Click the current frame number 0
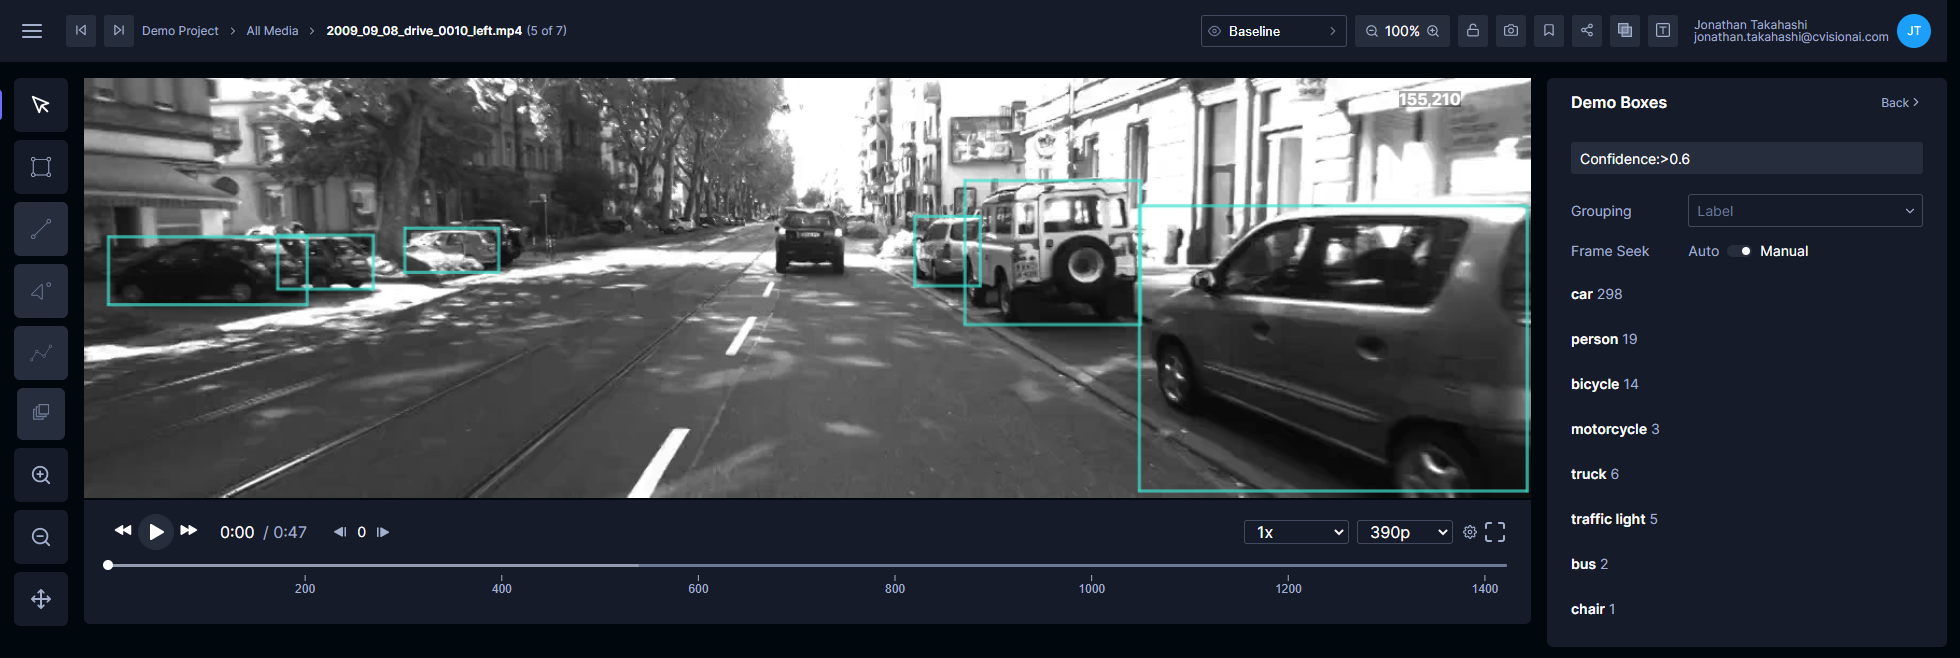Screen dimensions: 1960x658 (x=362, y=532)
